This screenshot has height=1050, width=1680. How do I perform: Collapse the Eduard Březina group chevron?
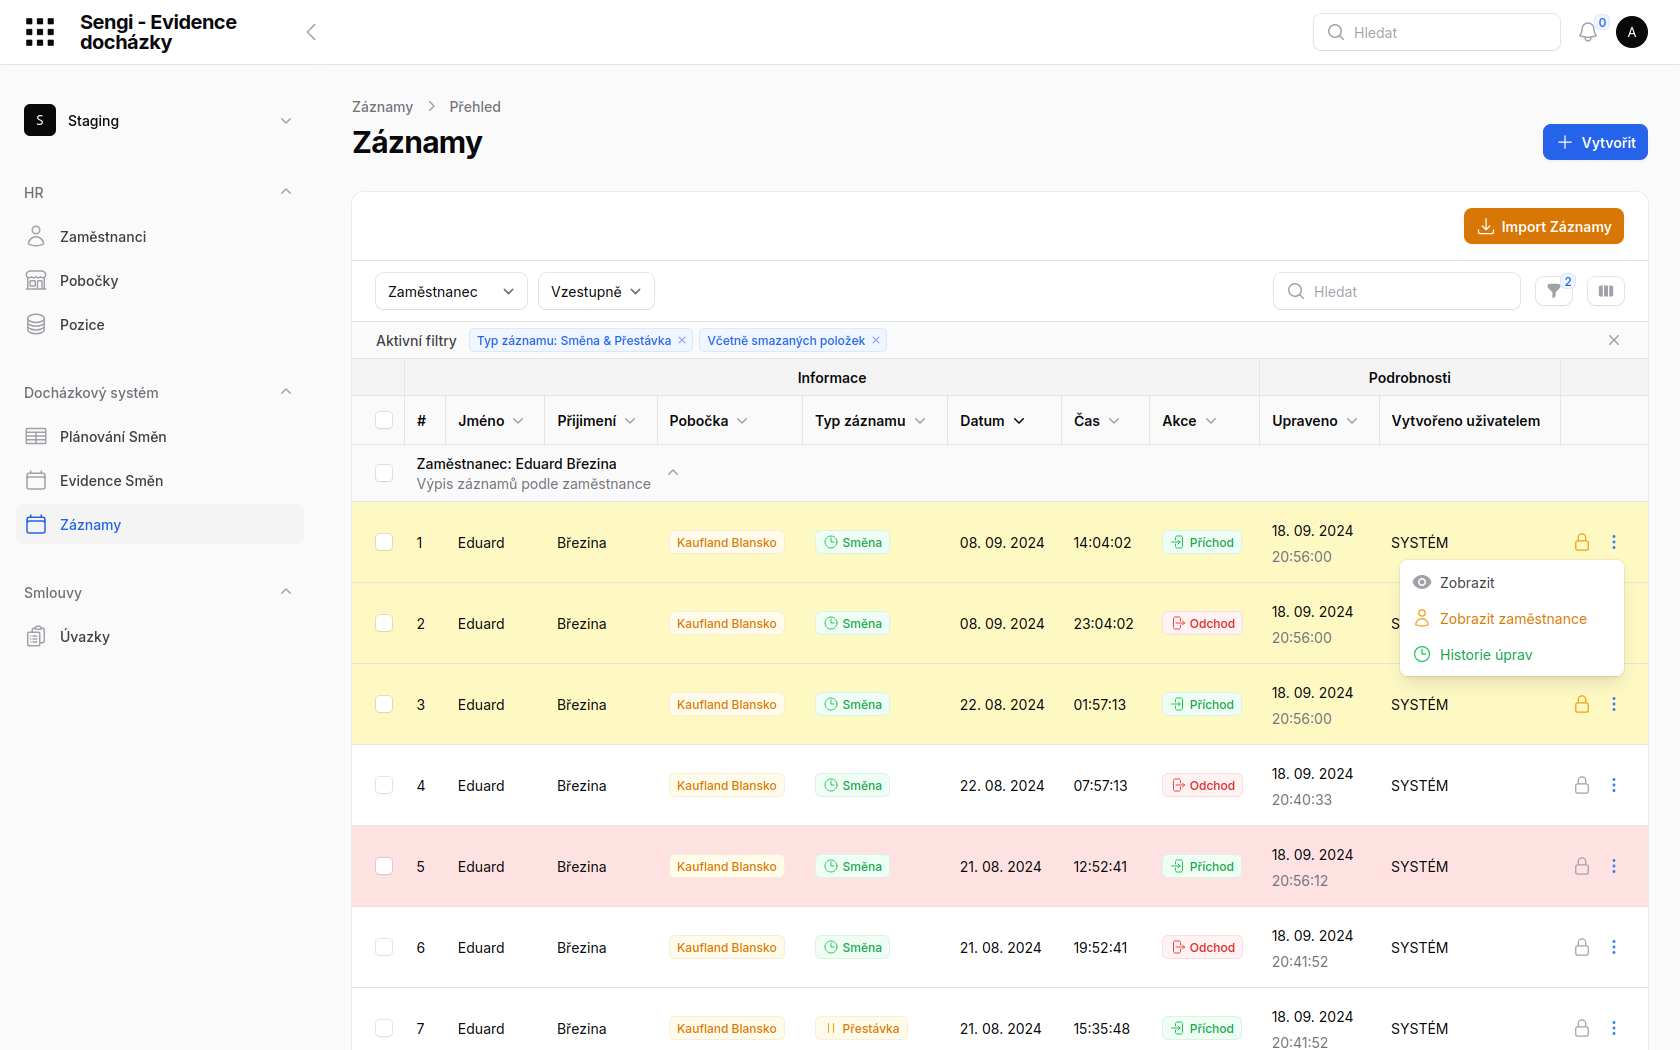[x=673, y=472]
